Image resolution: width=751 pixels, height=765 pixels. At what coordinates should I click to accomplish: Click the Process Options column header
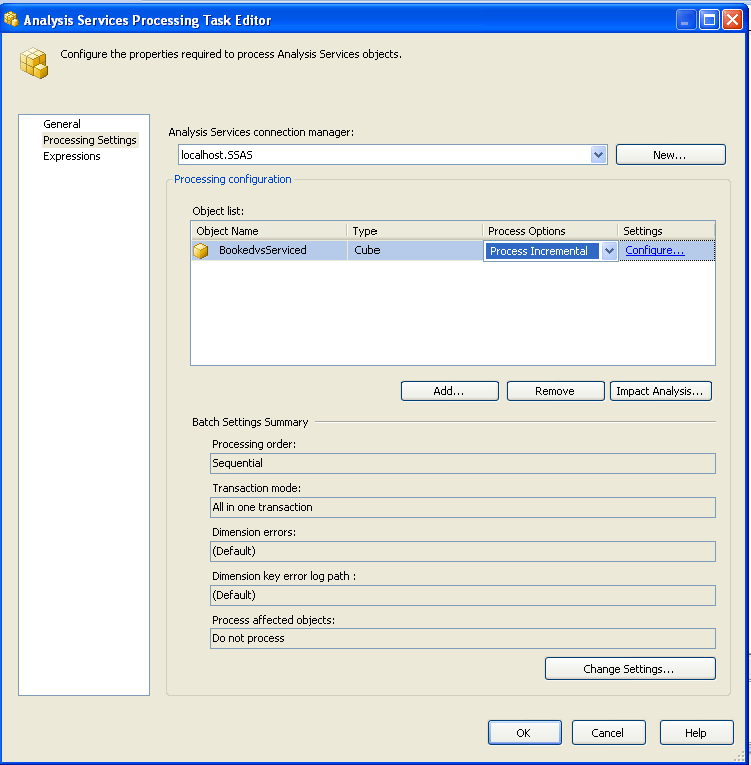[550, 231]
